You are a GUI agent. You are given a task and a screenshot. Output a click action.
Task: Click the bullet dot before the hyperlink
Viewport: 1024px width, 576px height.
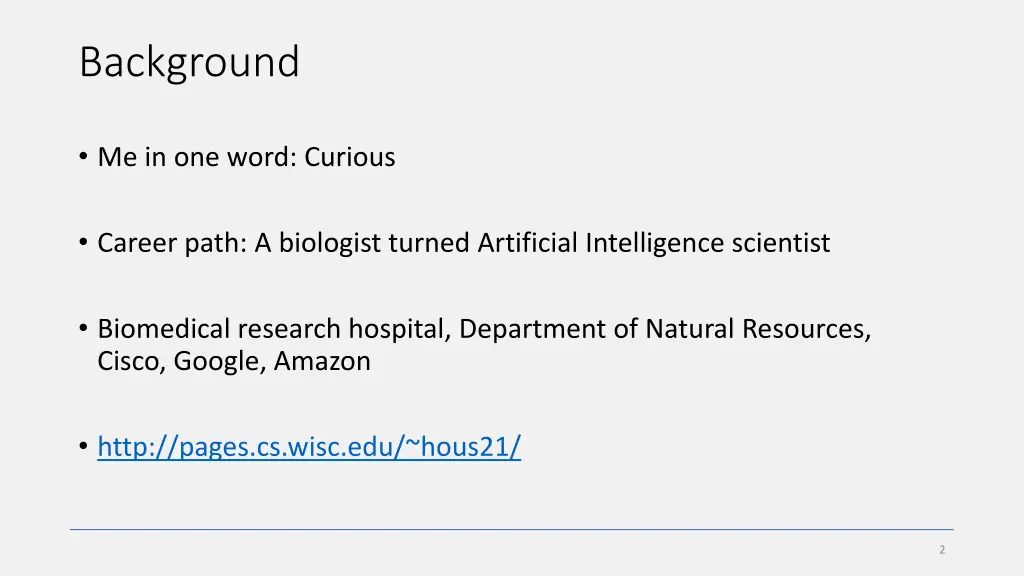coord(83,446)
